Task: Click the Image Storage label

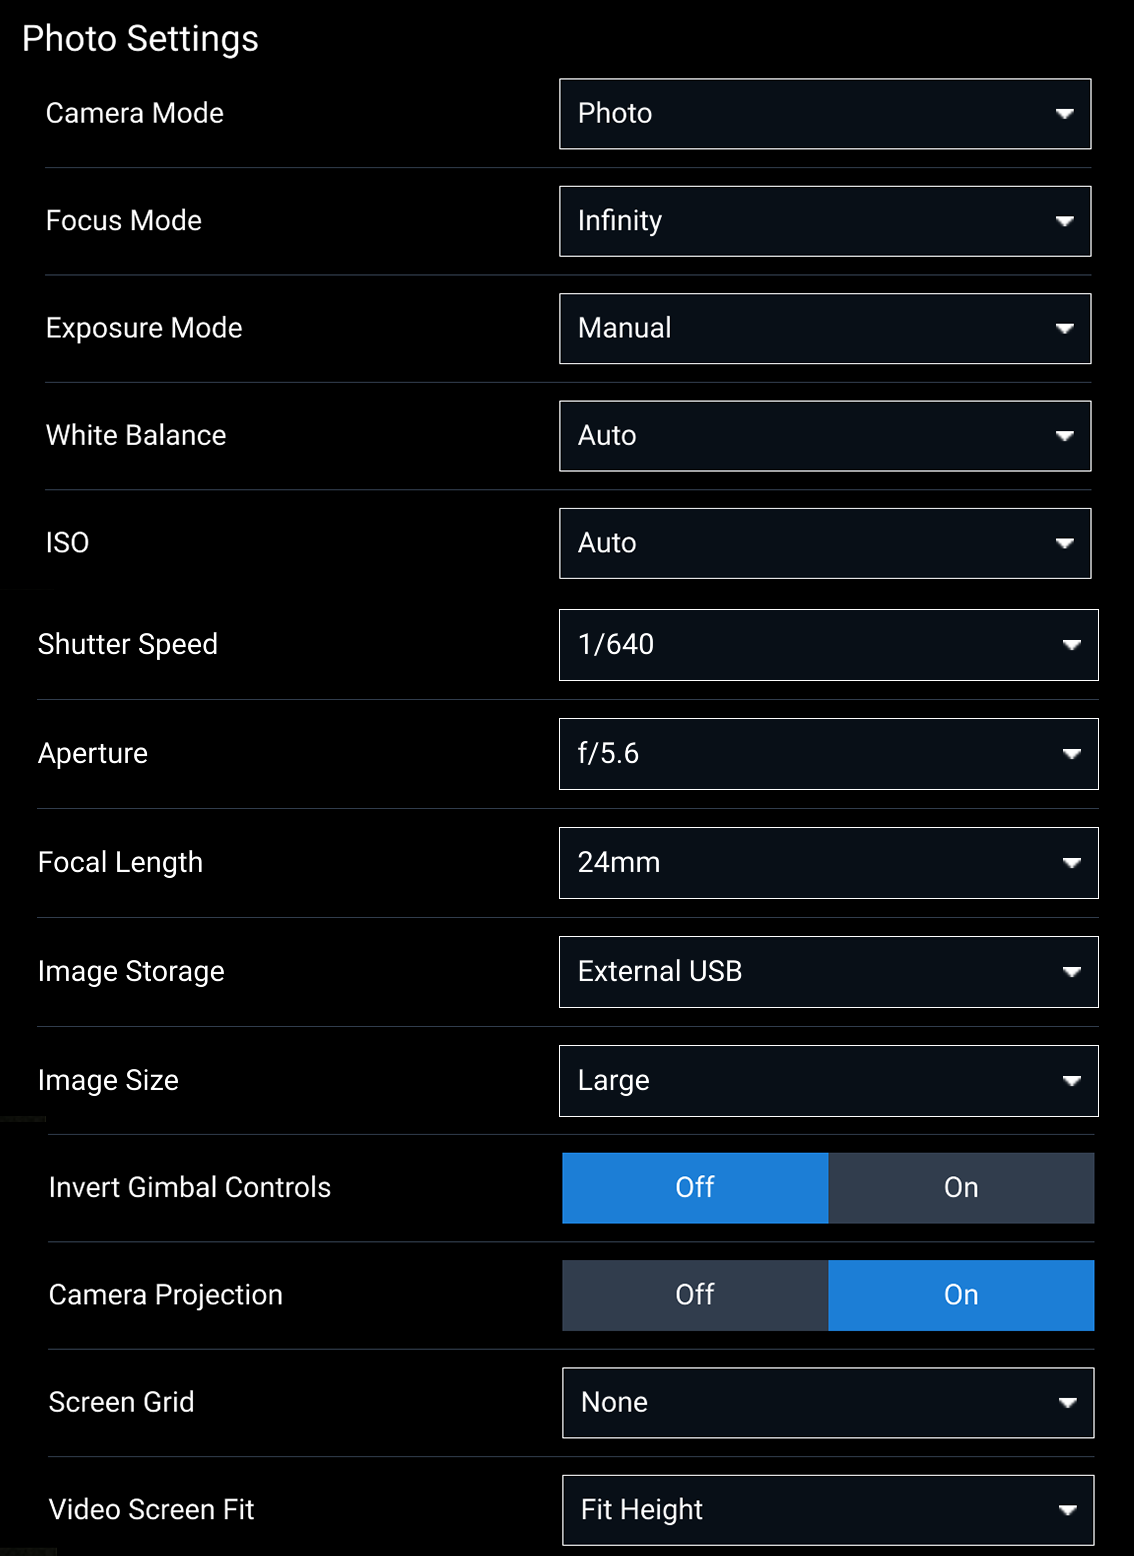Action: pos(131,972)
